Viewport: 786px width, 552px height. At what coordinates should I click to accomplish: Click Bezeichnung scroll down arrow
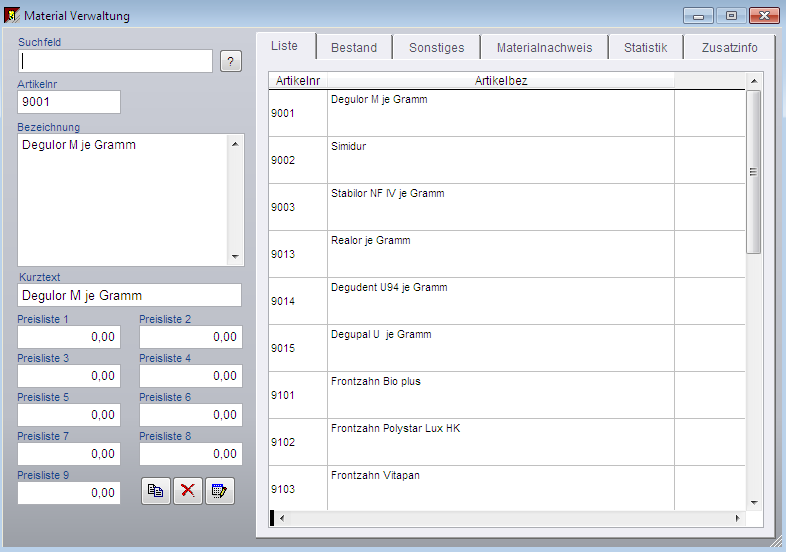click(235, 257)
